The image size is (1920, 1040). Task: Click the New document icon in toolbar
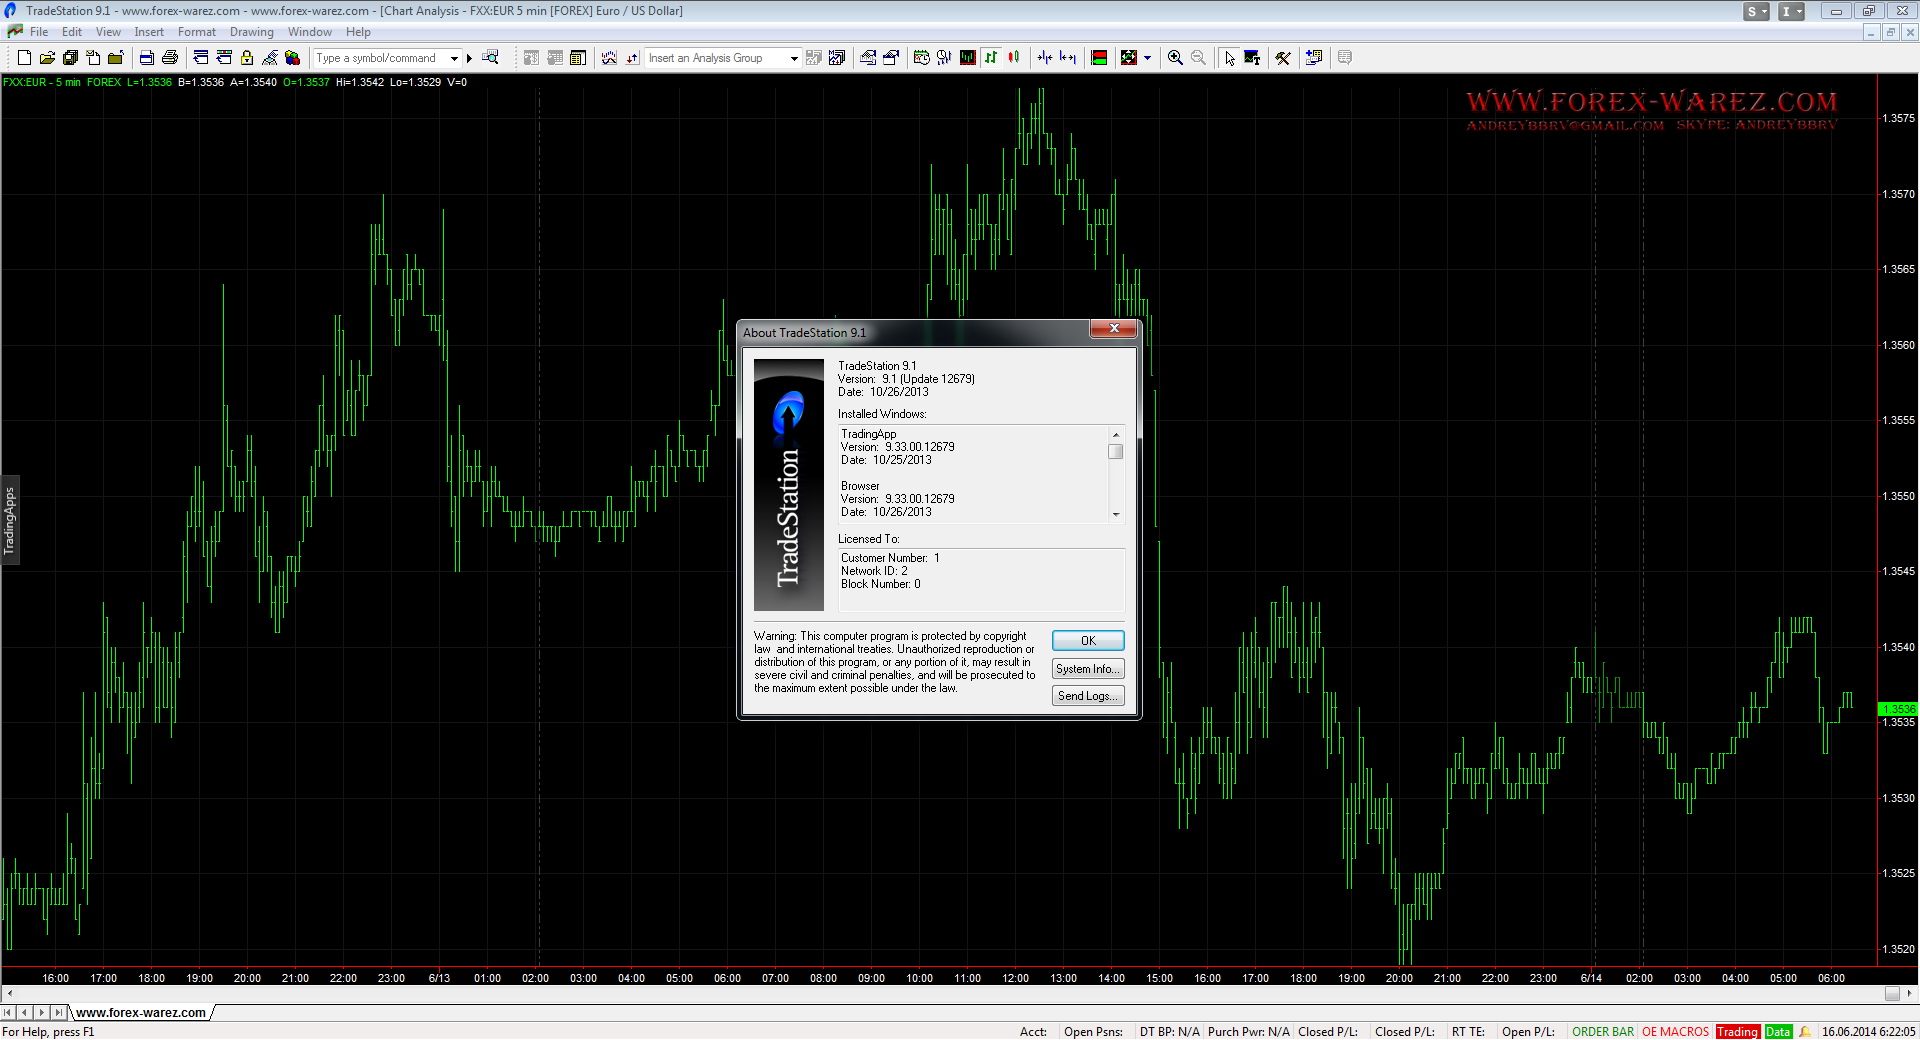coord(24,58)
